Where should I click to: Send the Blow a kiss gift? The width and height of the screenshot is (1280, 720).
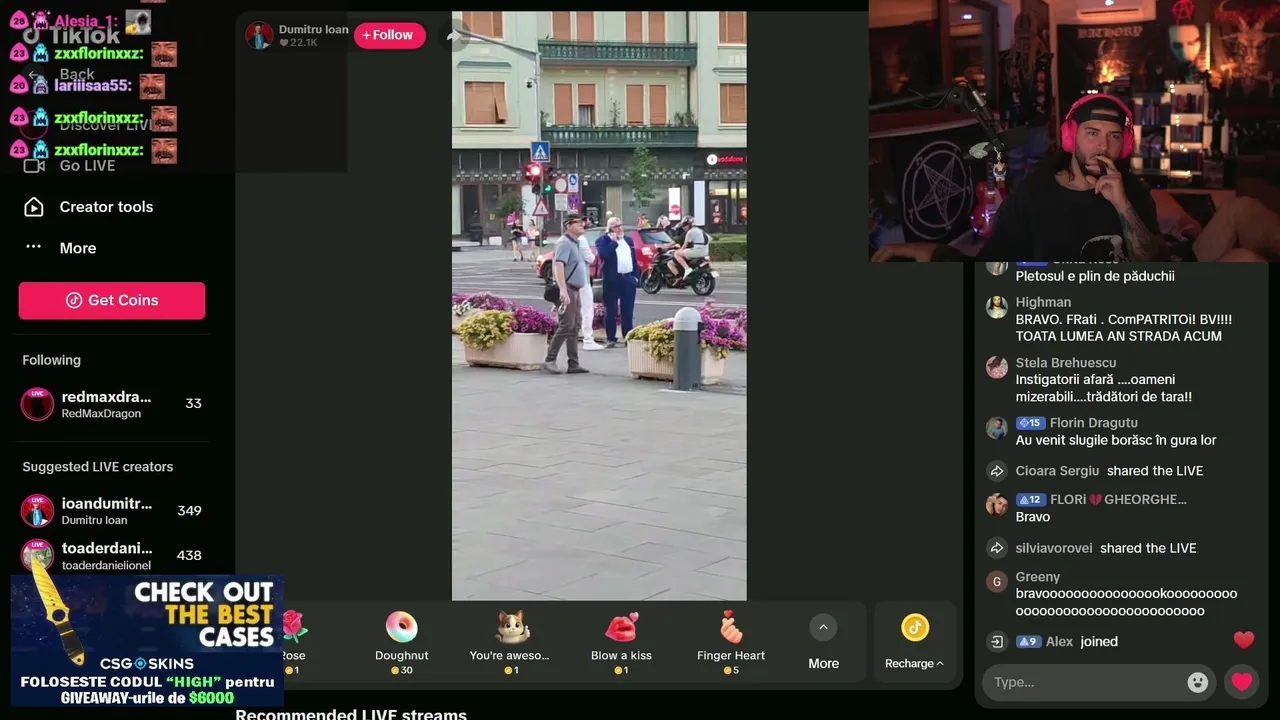tap(621, 641)
